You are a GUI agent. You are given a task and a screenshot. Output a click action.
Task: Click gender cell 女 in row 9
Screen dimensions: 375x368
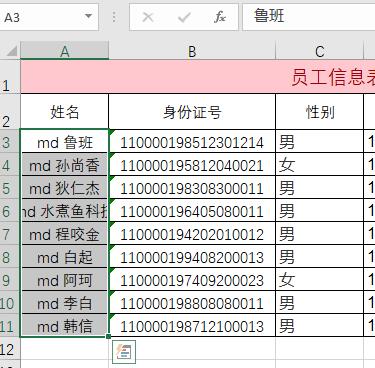pyautogui.click(x=320, y=280)
